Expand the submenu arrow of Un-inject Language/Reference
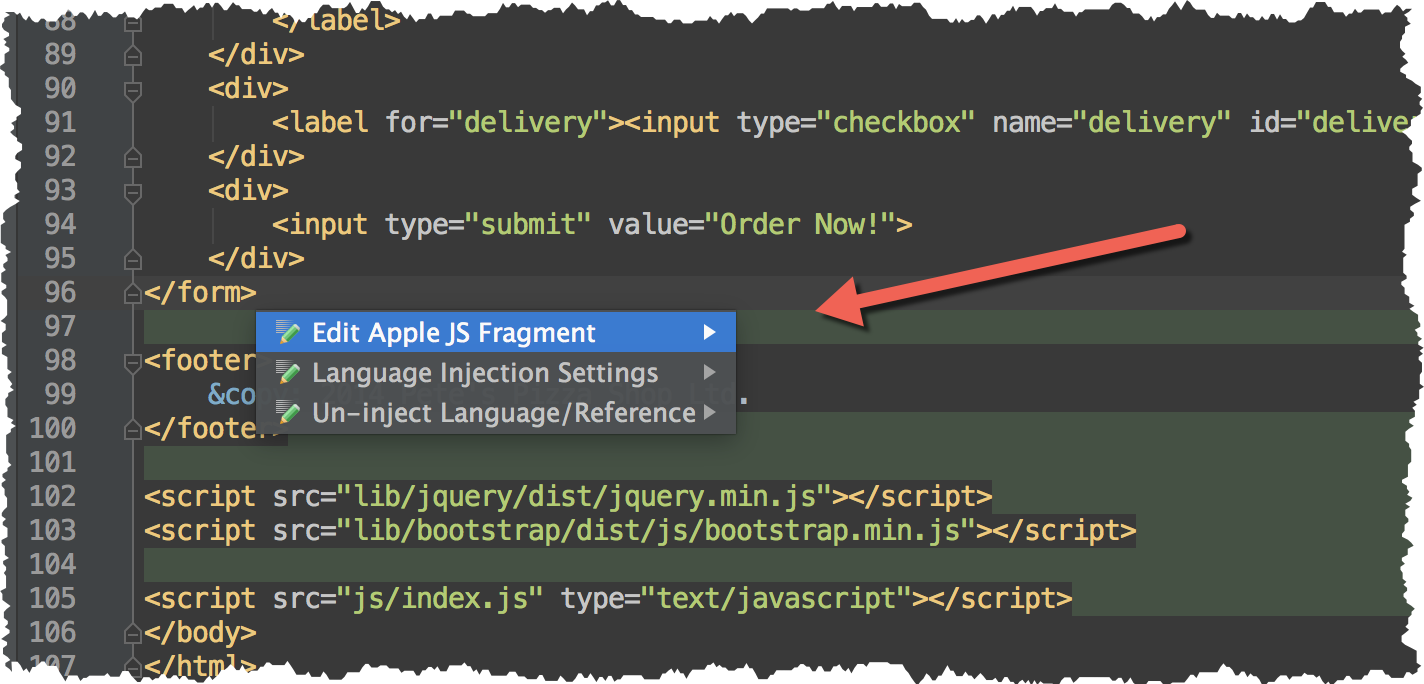The image size is (1424, 684). pos(709,412)
